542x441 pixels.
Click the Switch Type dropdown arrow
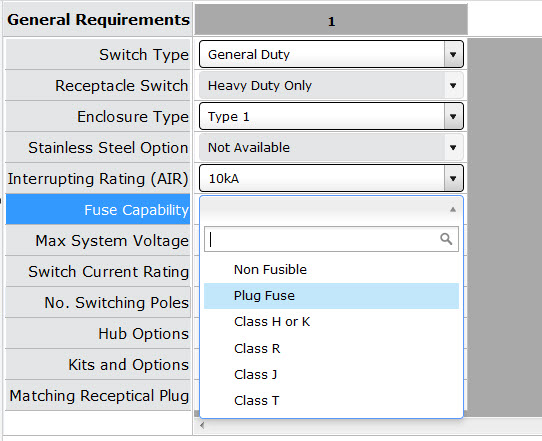(453, 54)
